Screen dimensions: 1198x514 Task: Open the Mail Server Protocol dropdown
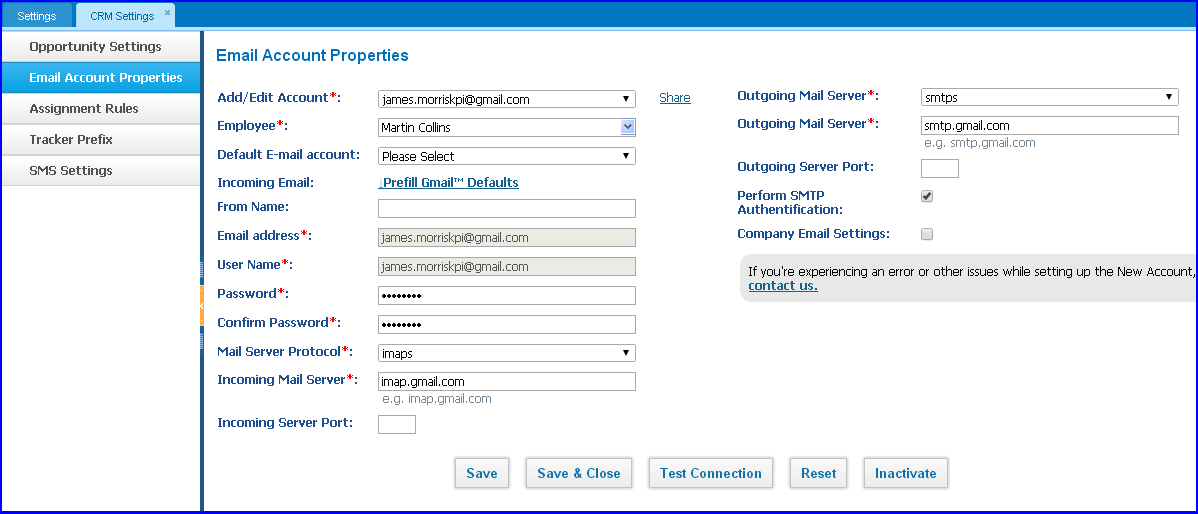[507, 353]
